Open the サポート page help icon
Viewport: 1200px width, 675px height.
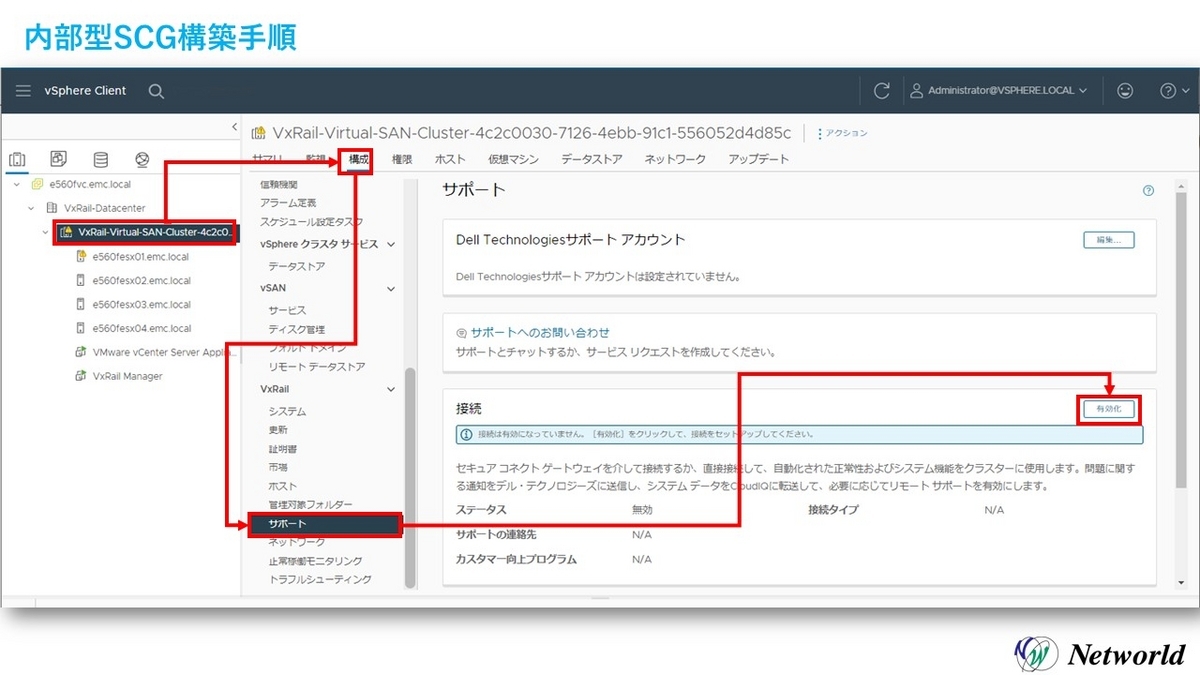(x=1148, y=190)
